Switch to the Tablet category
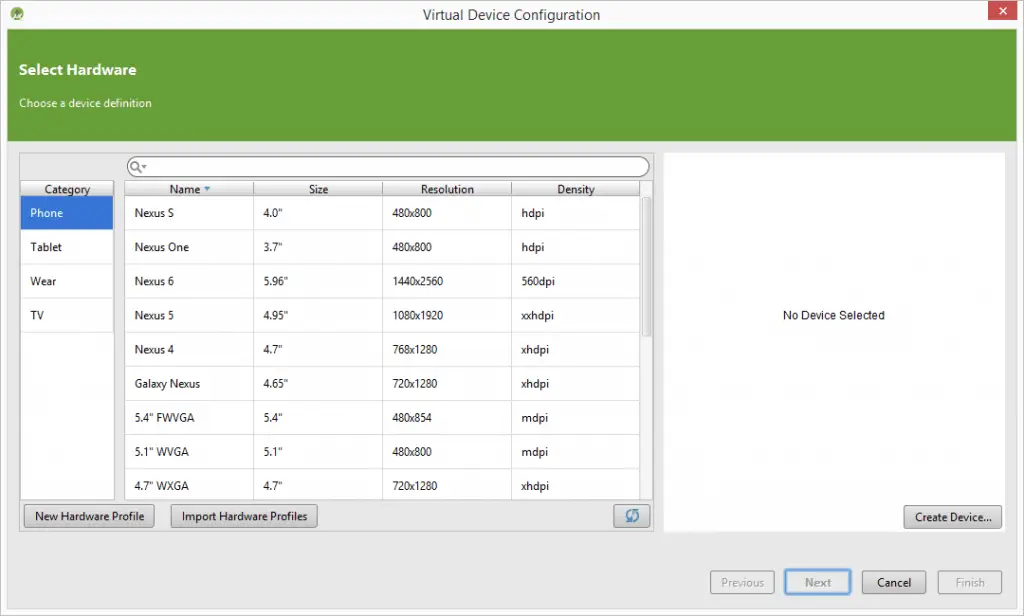This screenshot has height=616, width=1024. [x=67, y=247]
